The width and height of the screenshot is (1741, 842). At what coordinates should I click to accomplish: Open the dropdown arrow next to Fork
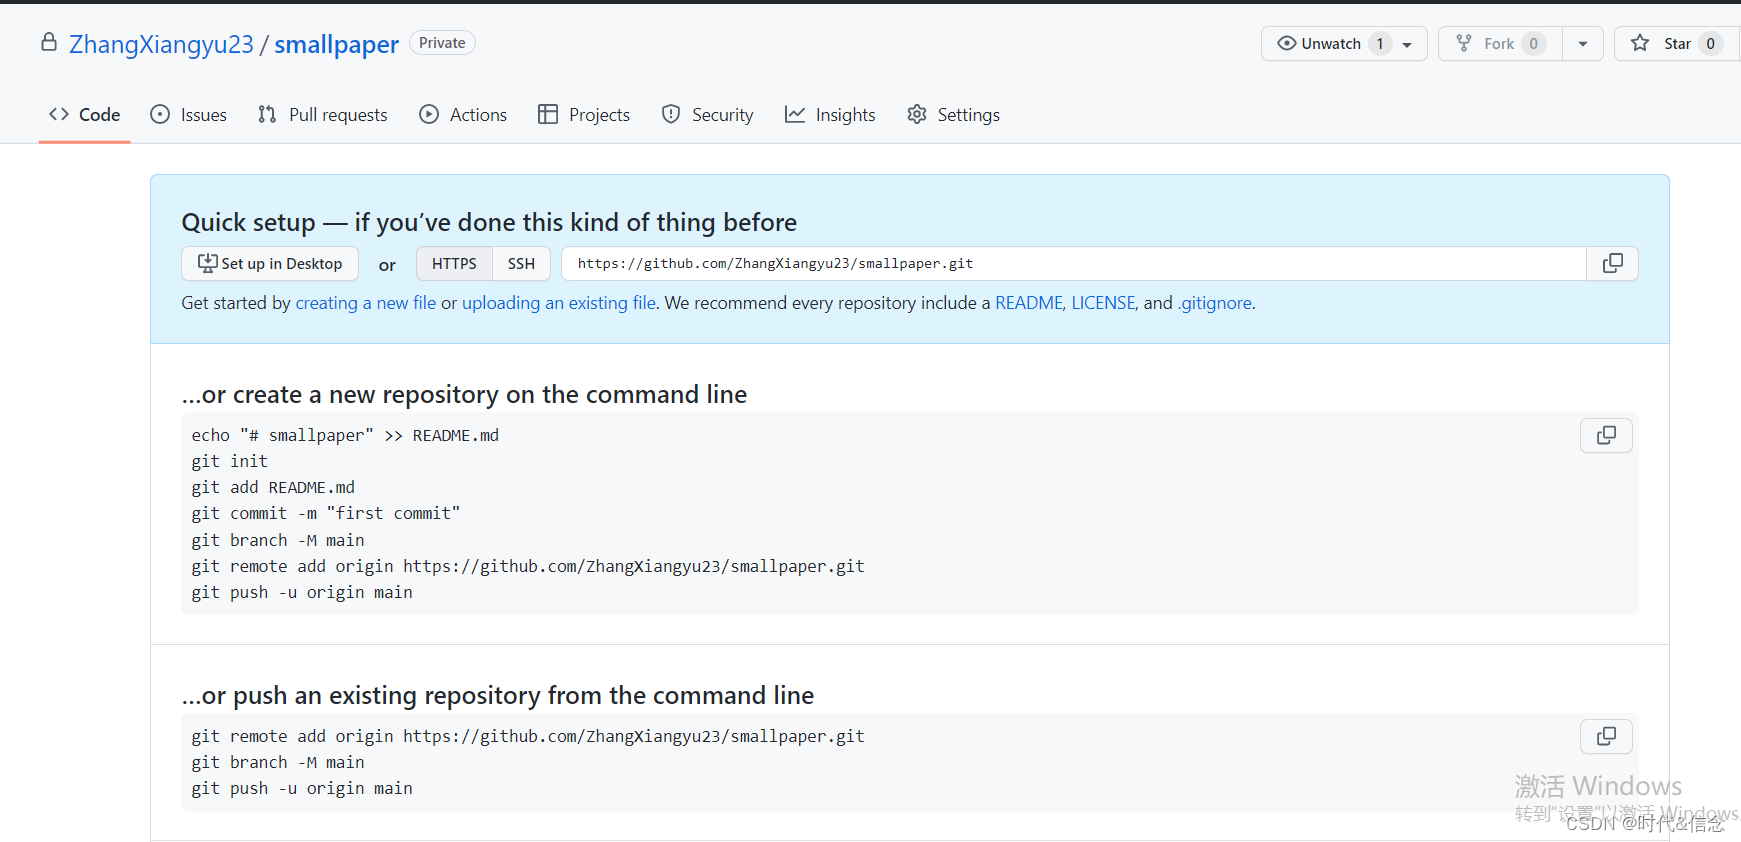[1582, 44]
